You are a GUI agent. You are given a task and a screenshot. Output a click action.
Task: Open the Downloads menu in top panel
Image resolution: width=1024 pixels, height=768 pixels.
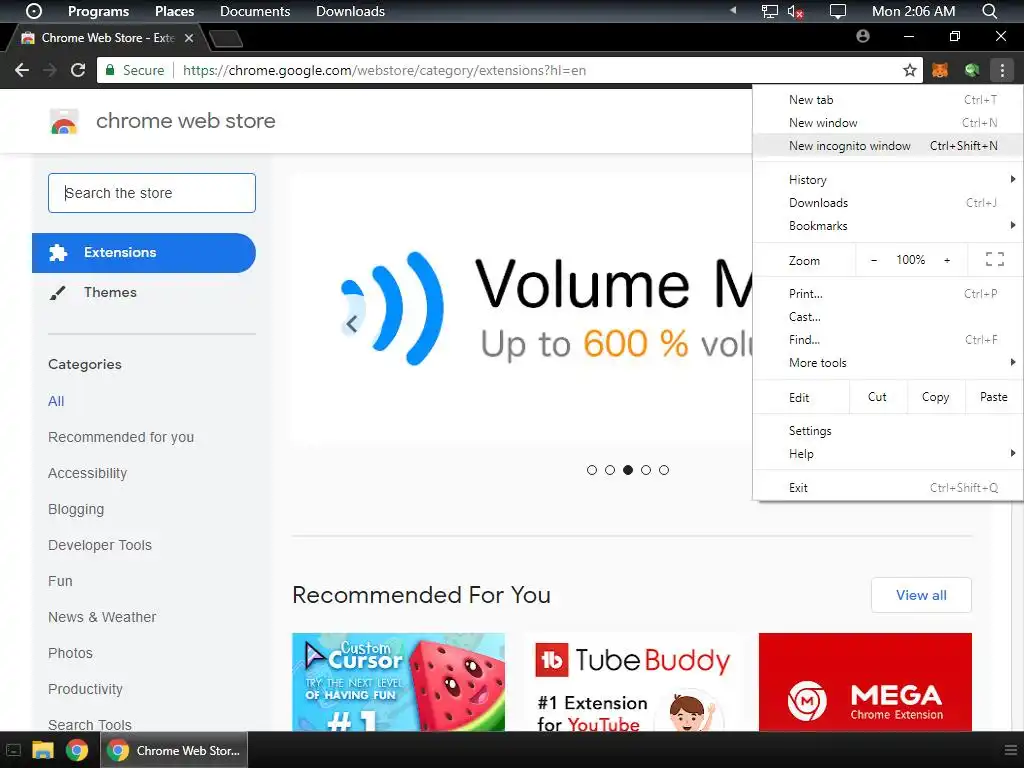(x=350, y=11)
